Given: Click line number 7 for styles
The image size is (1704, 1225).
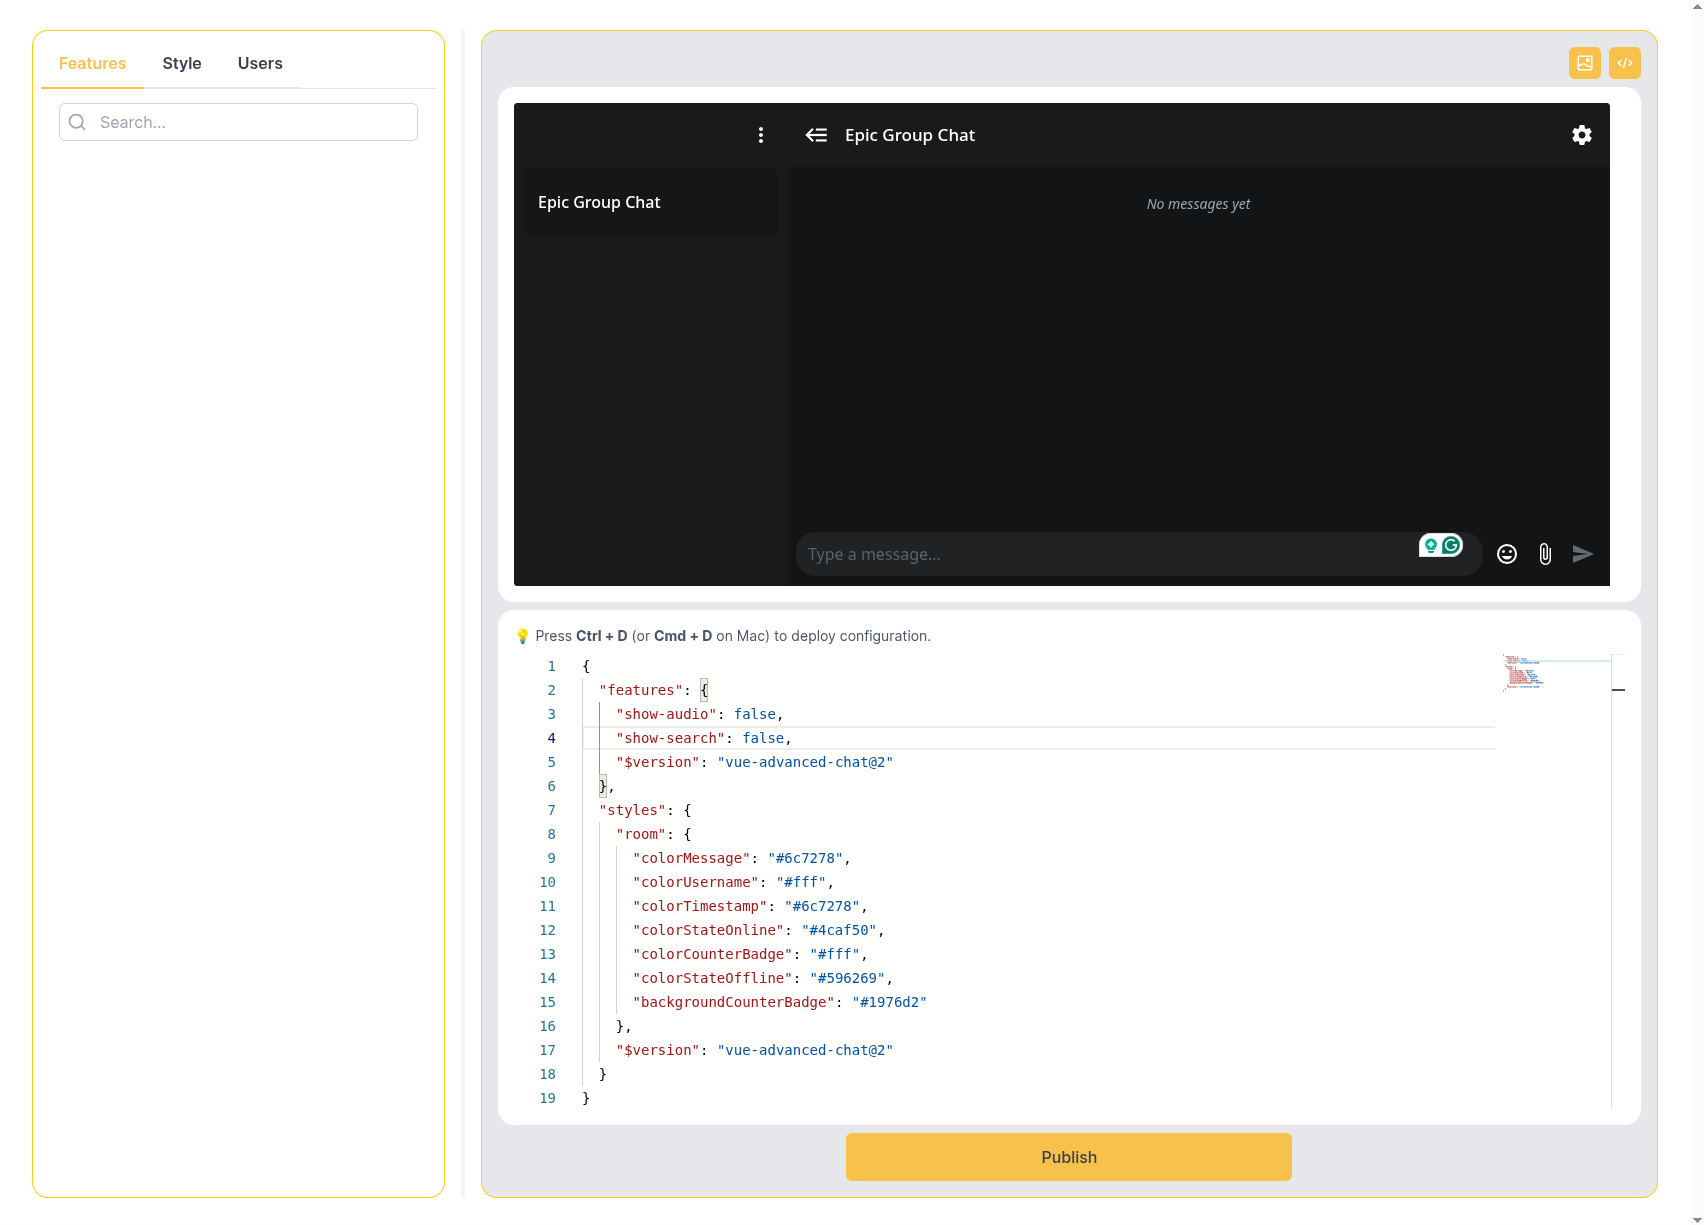Looking at the screenshot, I should pos(551,810).
